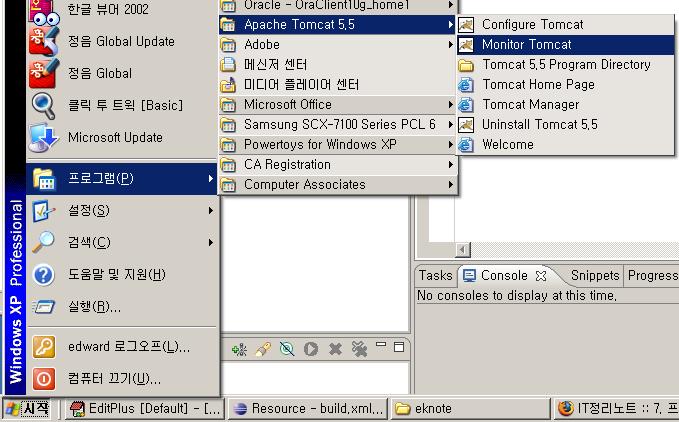Close the Console view tab

click(541, 276)
